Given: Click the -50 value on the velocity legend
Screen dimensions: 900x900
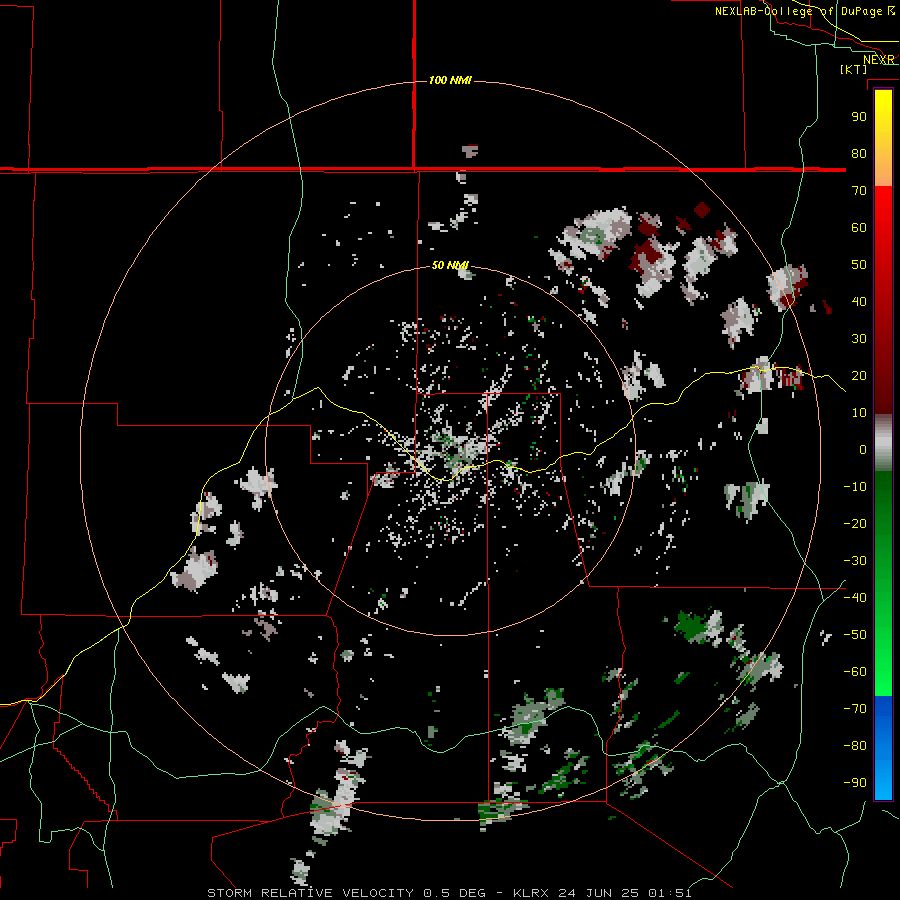Looking at the screenshot, I should [x=855, y=635].
